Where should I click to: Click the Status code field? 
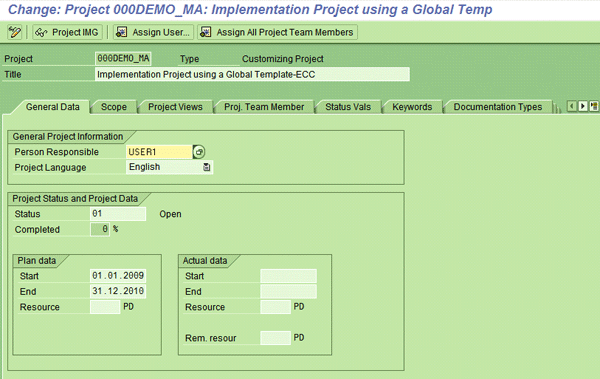point(118,214)
